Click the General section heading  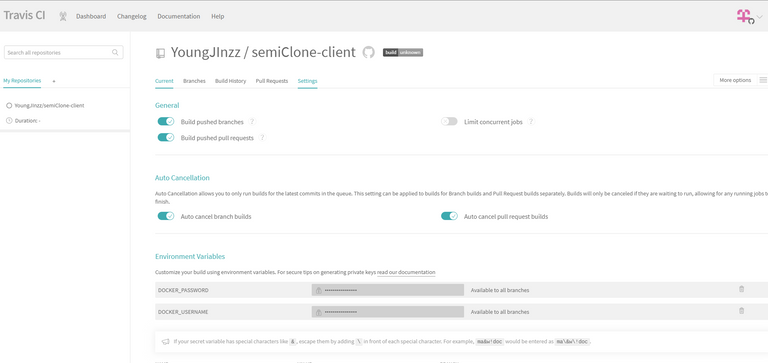click(167, 105)
